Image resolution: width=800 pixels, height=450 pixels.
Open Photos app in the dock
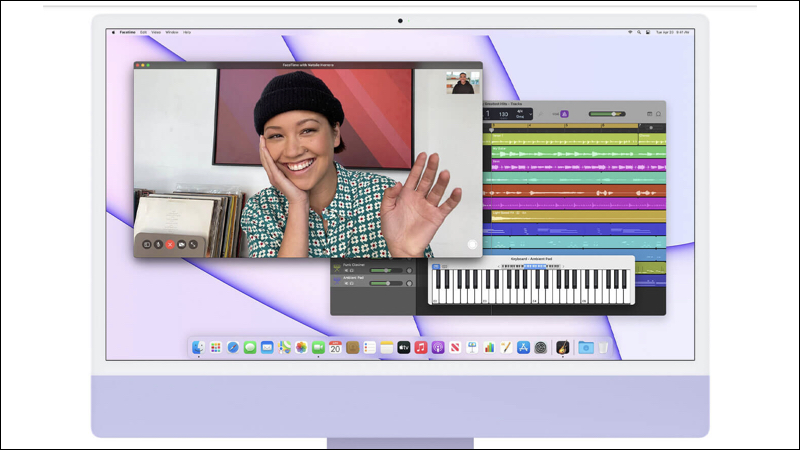(x=301, y=347)
